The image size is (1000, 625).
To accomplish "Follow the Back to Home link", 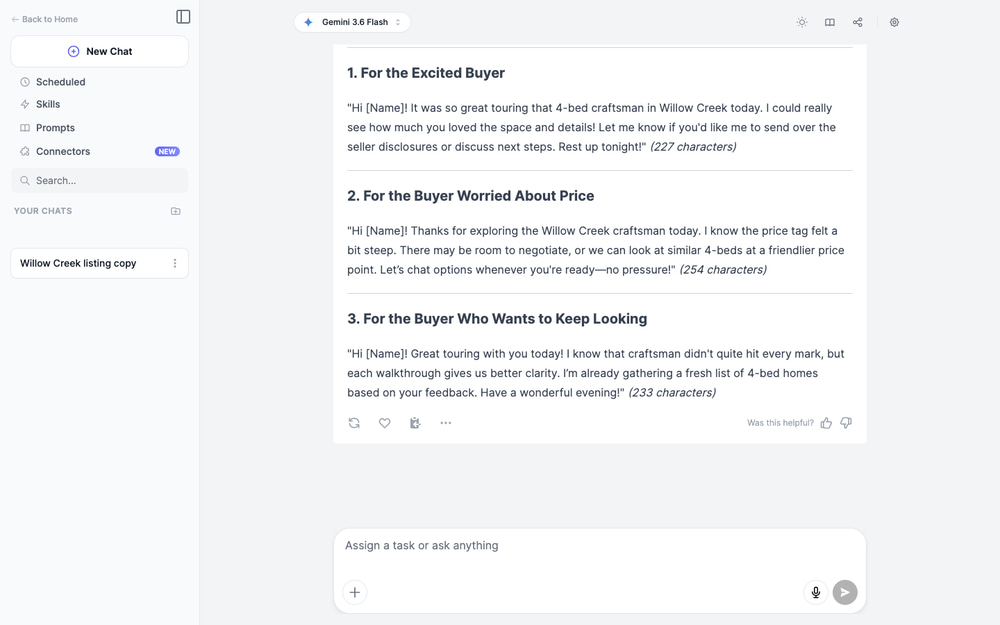I will [x=45, y=19].
